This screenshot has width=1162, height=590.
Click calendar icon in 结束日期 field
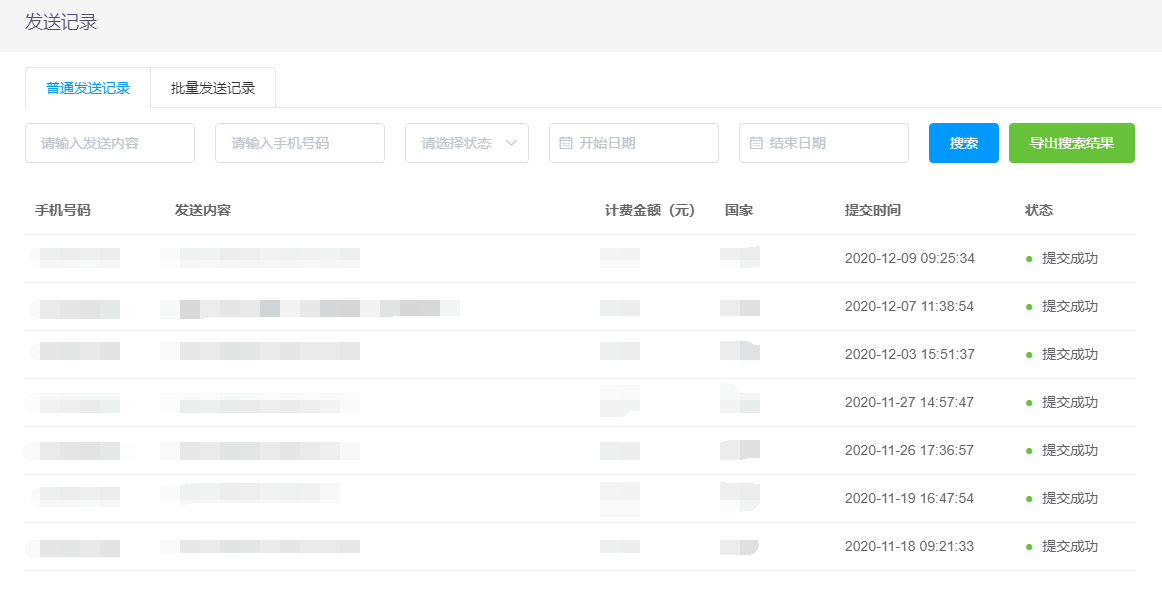[756, 143]
